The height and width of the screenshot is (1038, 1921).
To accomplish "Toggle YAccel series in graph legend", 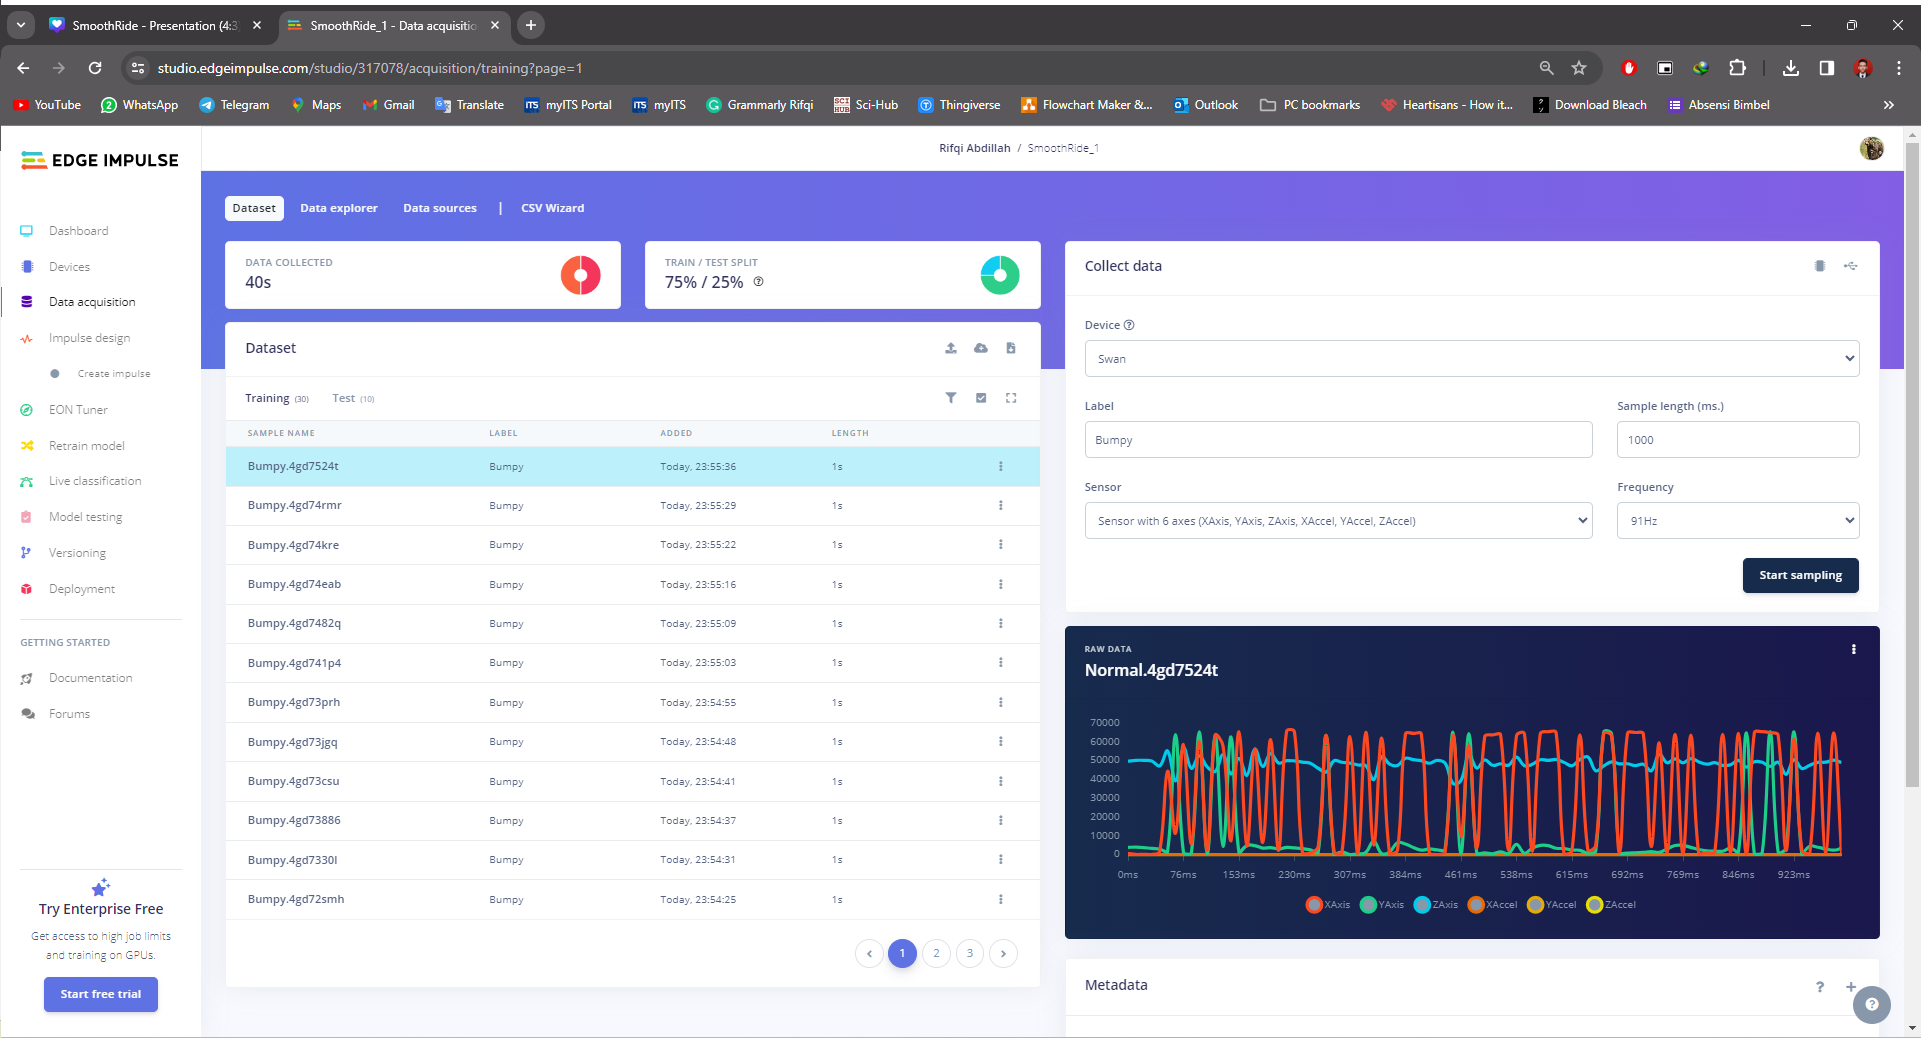I will (x=1552, y=905).
